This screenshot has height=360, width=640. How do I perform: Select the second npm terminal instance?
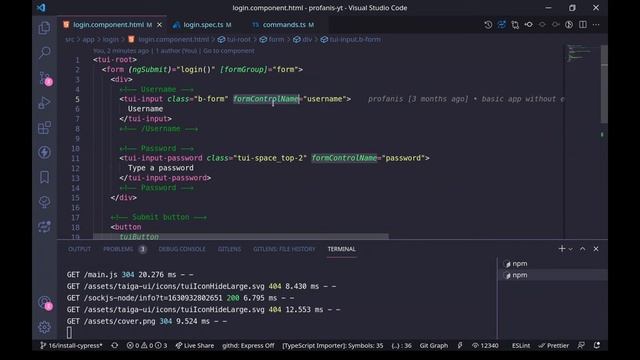click(x=553, y=275)
